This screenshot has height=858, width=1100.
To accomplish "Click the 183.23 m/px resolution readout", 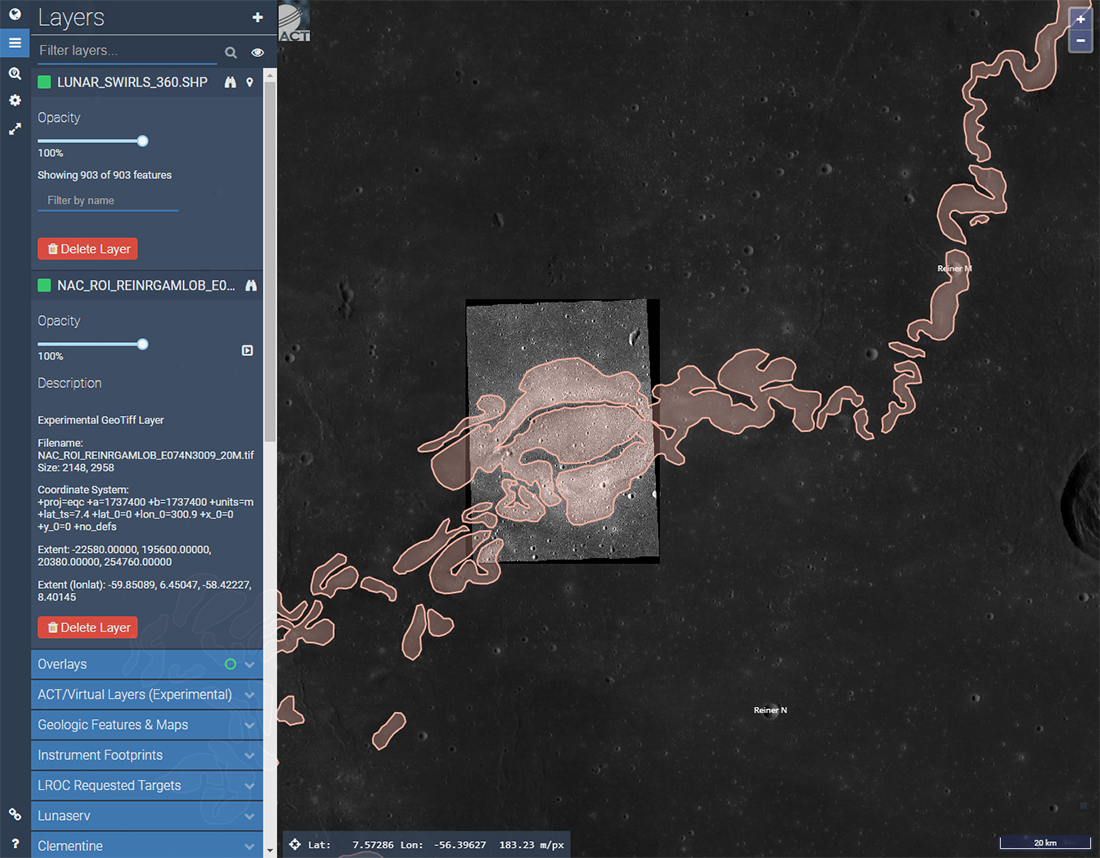I will click(x=531, y=845).
